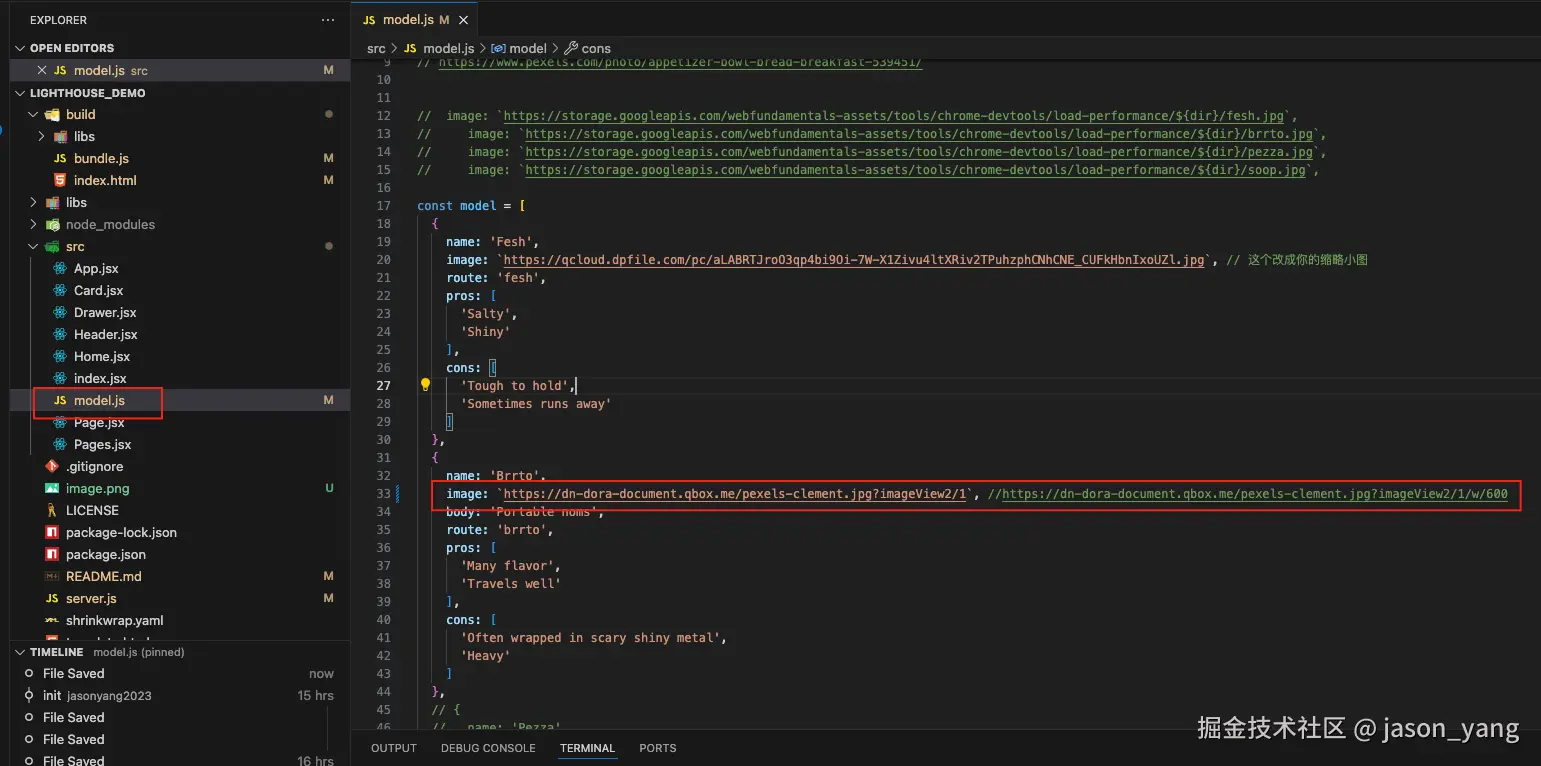1541x766 pixels.
Task: Follow the pezza.jpg googleapis link
Action: [x=919, y=152]
